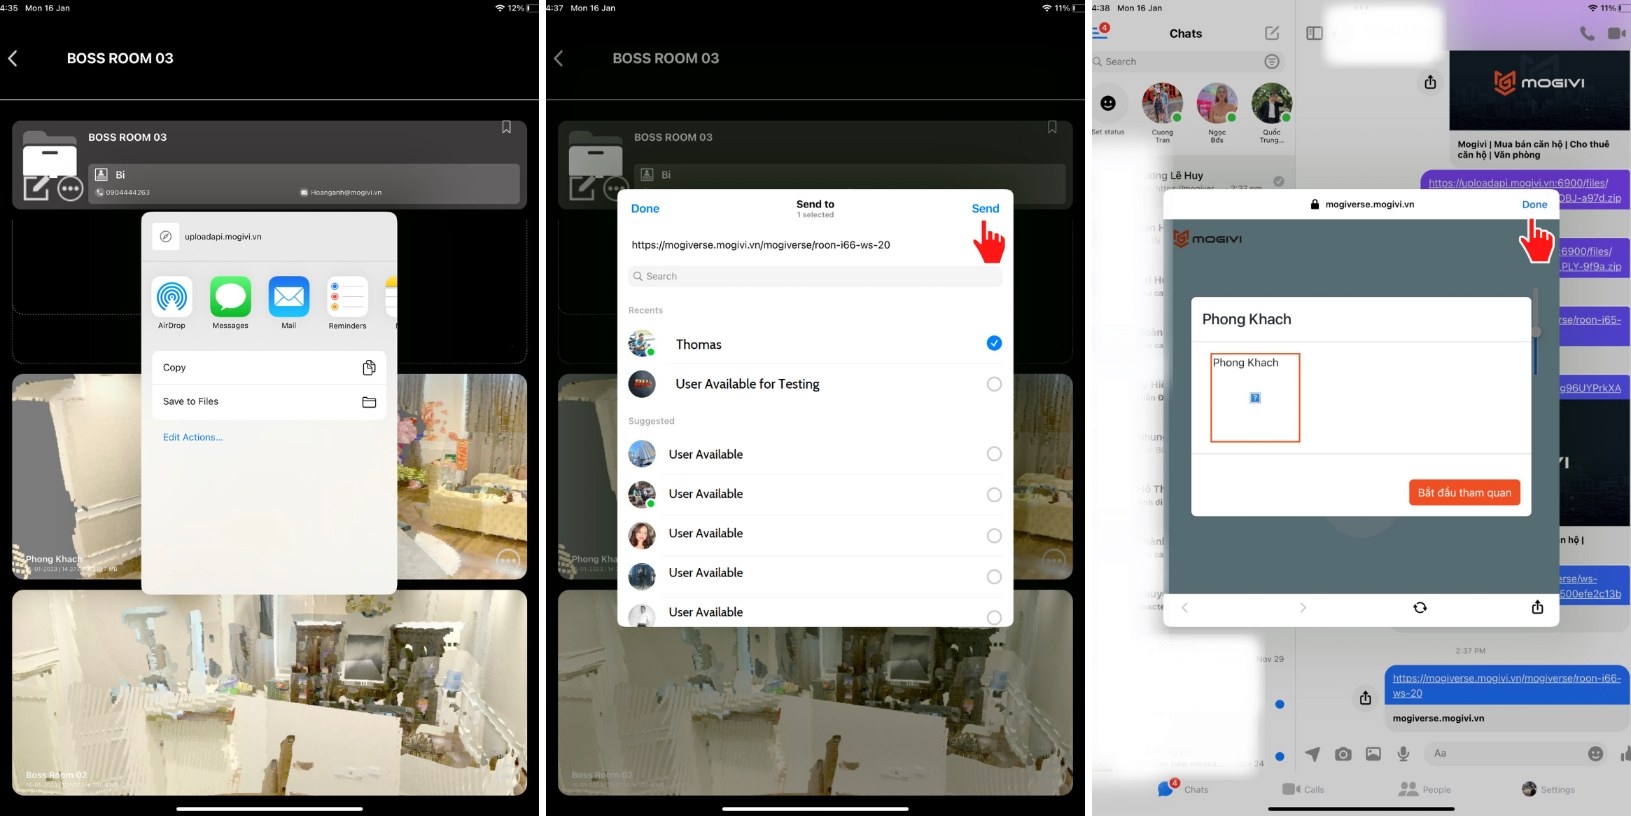Image resolution: width=1631 pixels, height=816 pixels.
Task: Tap Done in mogiverse.mogivi.vn web view
Action: click(x=1535, y=204)
